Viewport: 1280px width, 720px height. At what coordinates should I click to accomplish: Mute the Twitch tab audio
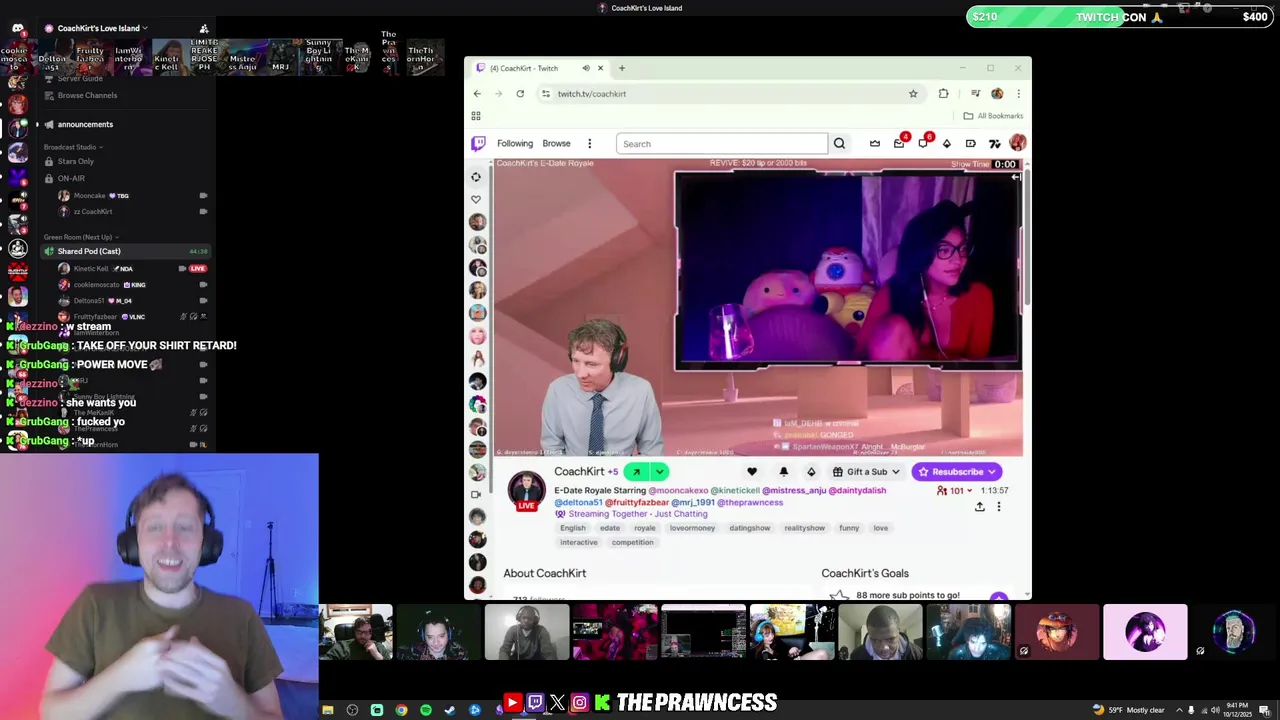tap(586, 68)
